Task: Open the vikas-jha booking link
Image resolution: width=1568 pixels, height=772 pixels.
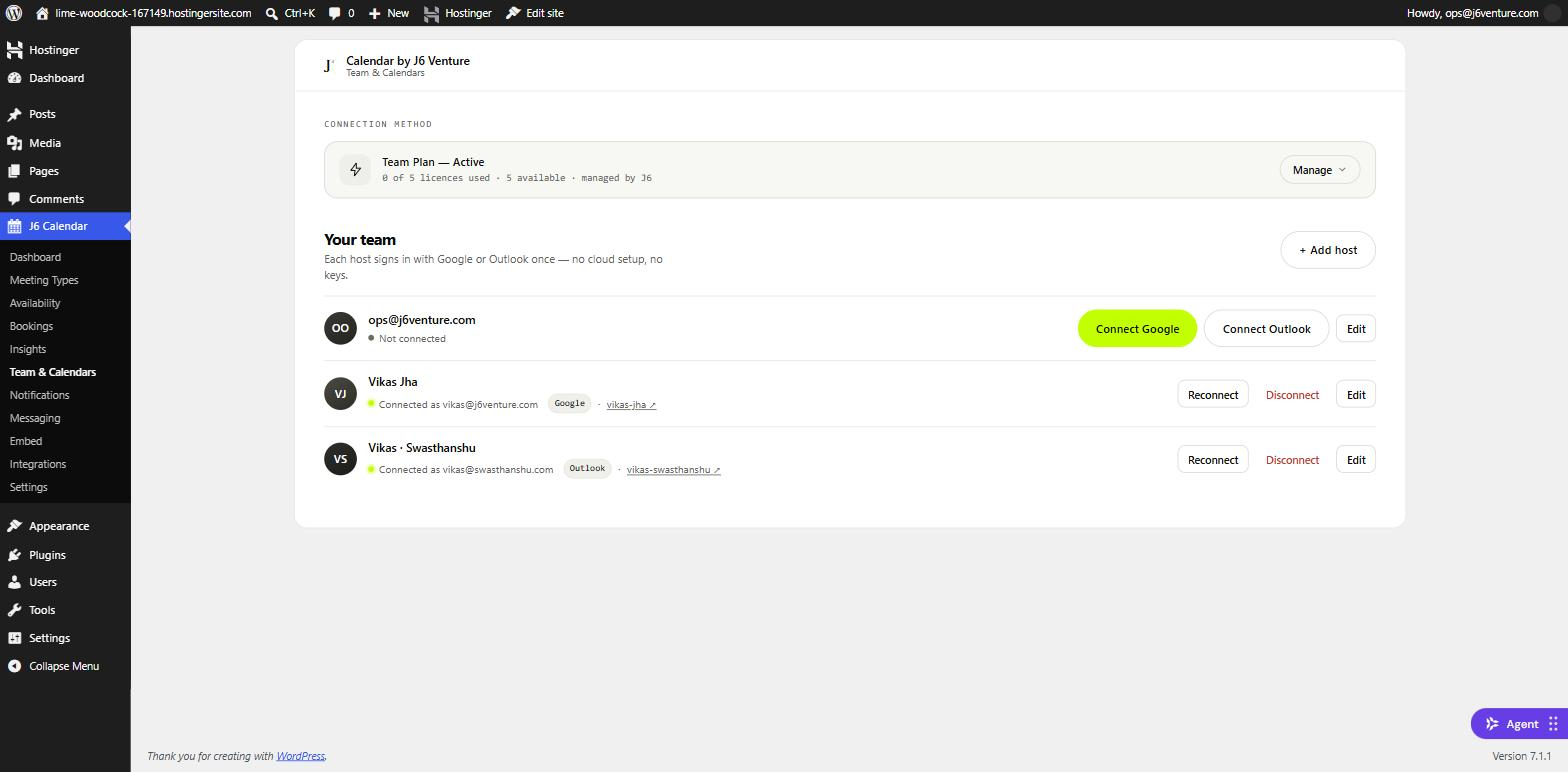Action: pyautogui.click(x=631, y=405)
